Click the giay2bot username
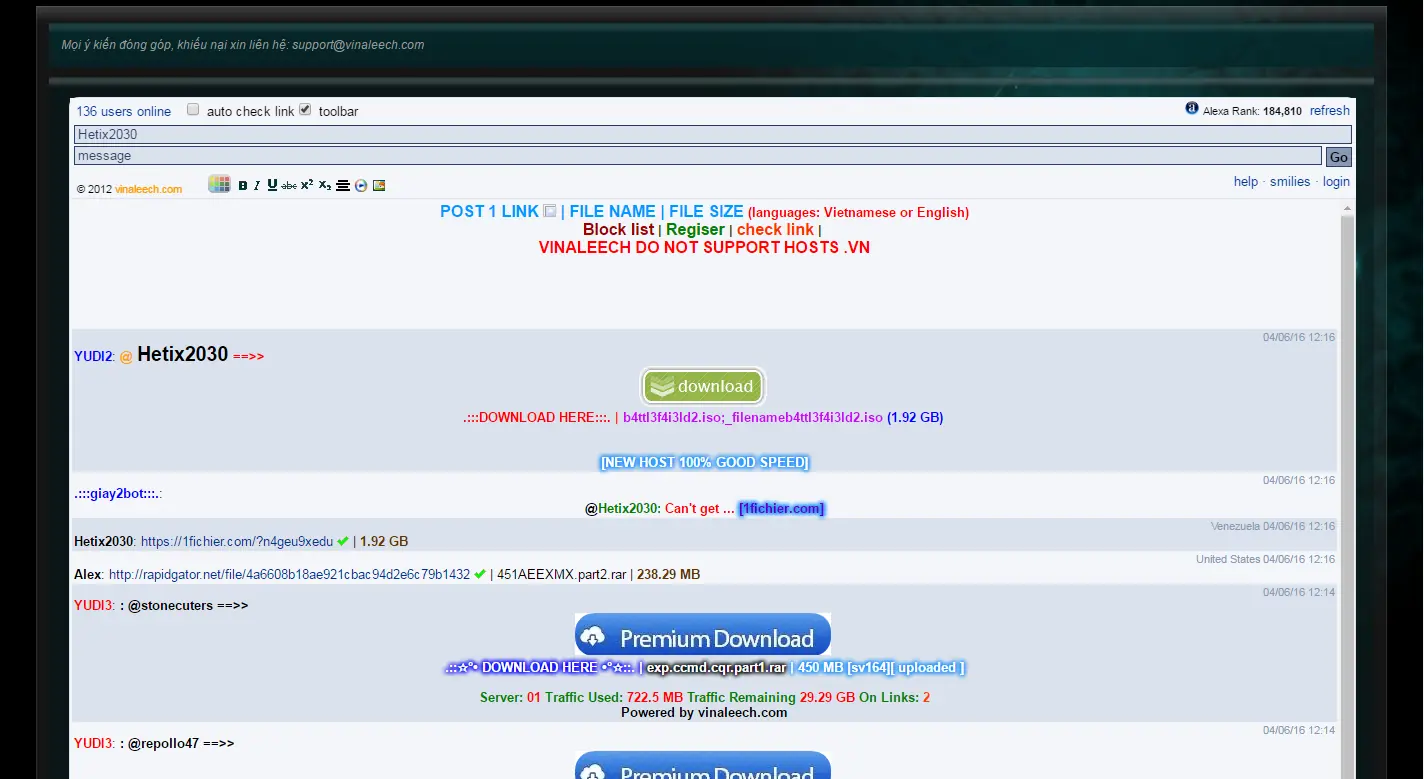 118,493
